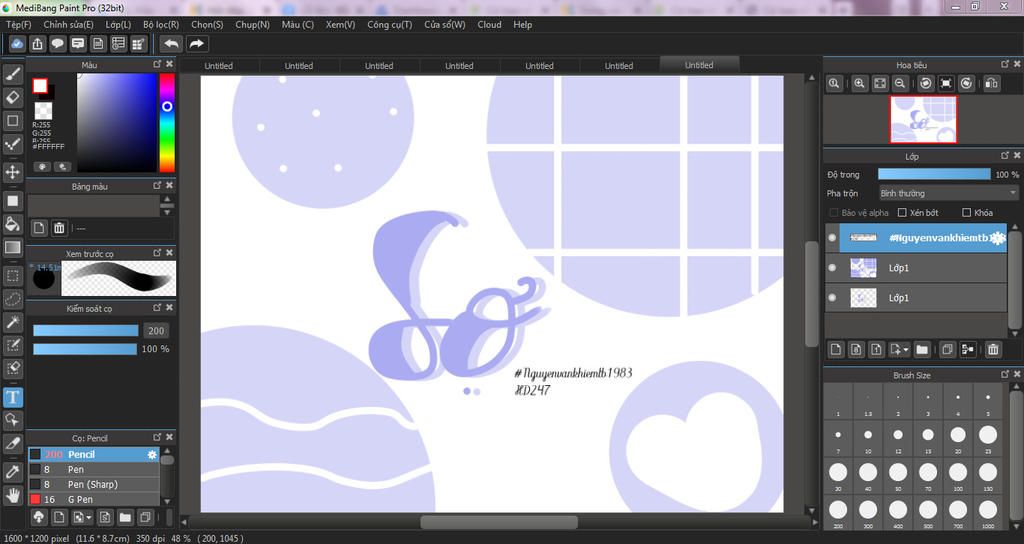Hide the #Nguyenvankhiemtb layer
Viewport: 1024px width, 544px height.
tap(832, 238)
